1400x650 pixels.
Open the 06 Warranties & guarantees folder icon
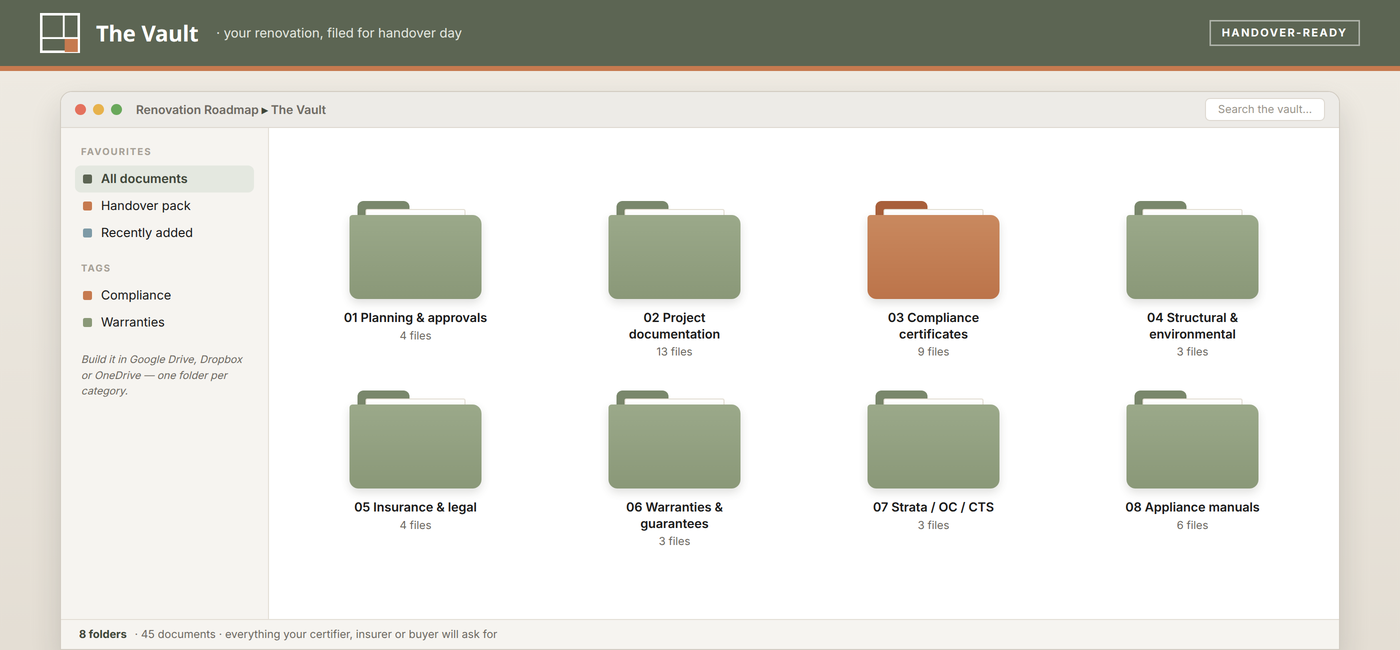tap(674, 440)
